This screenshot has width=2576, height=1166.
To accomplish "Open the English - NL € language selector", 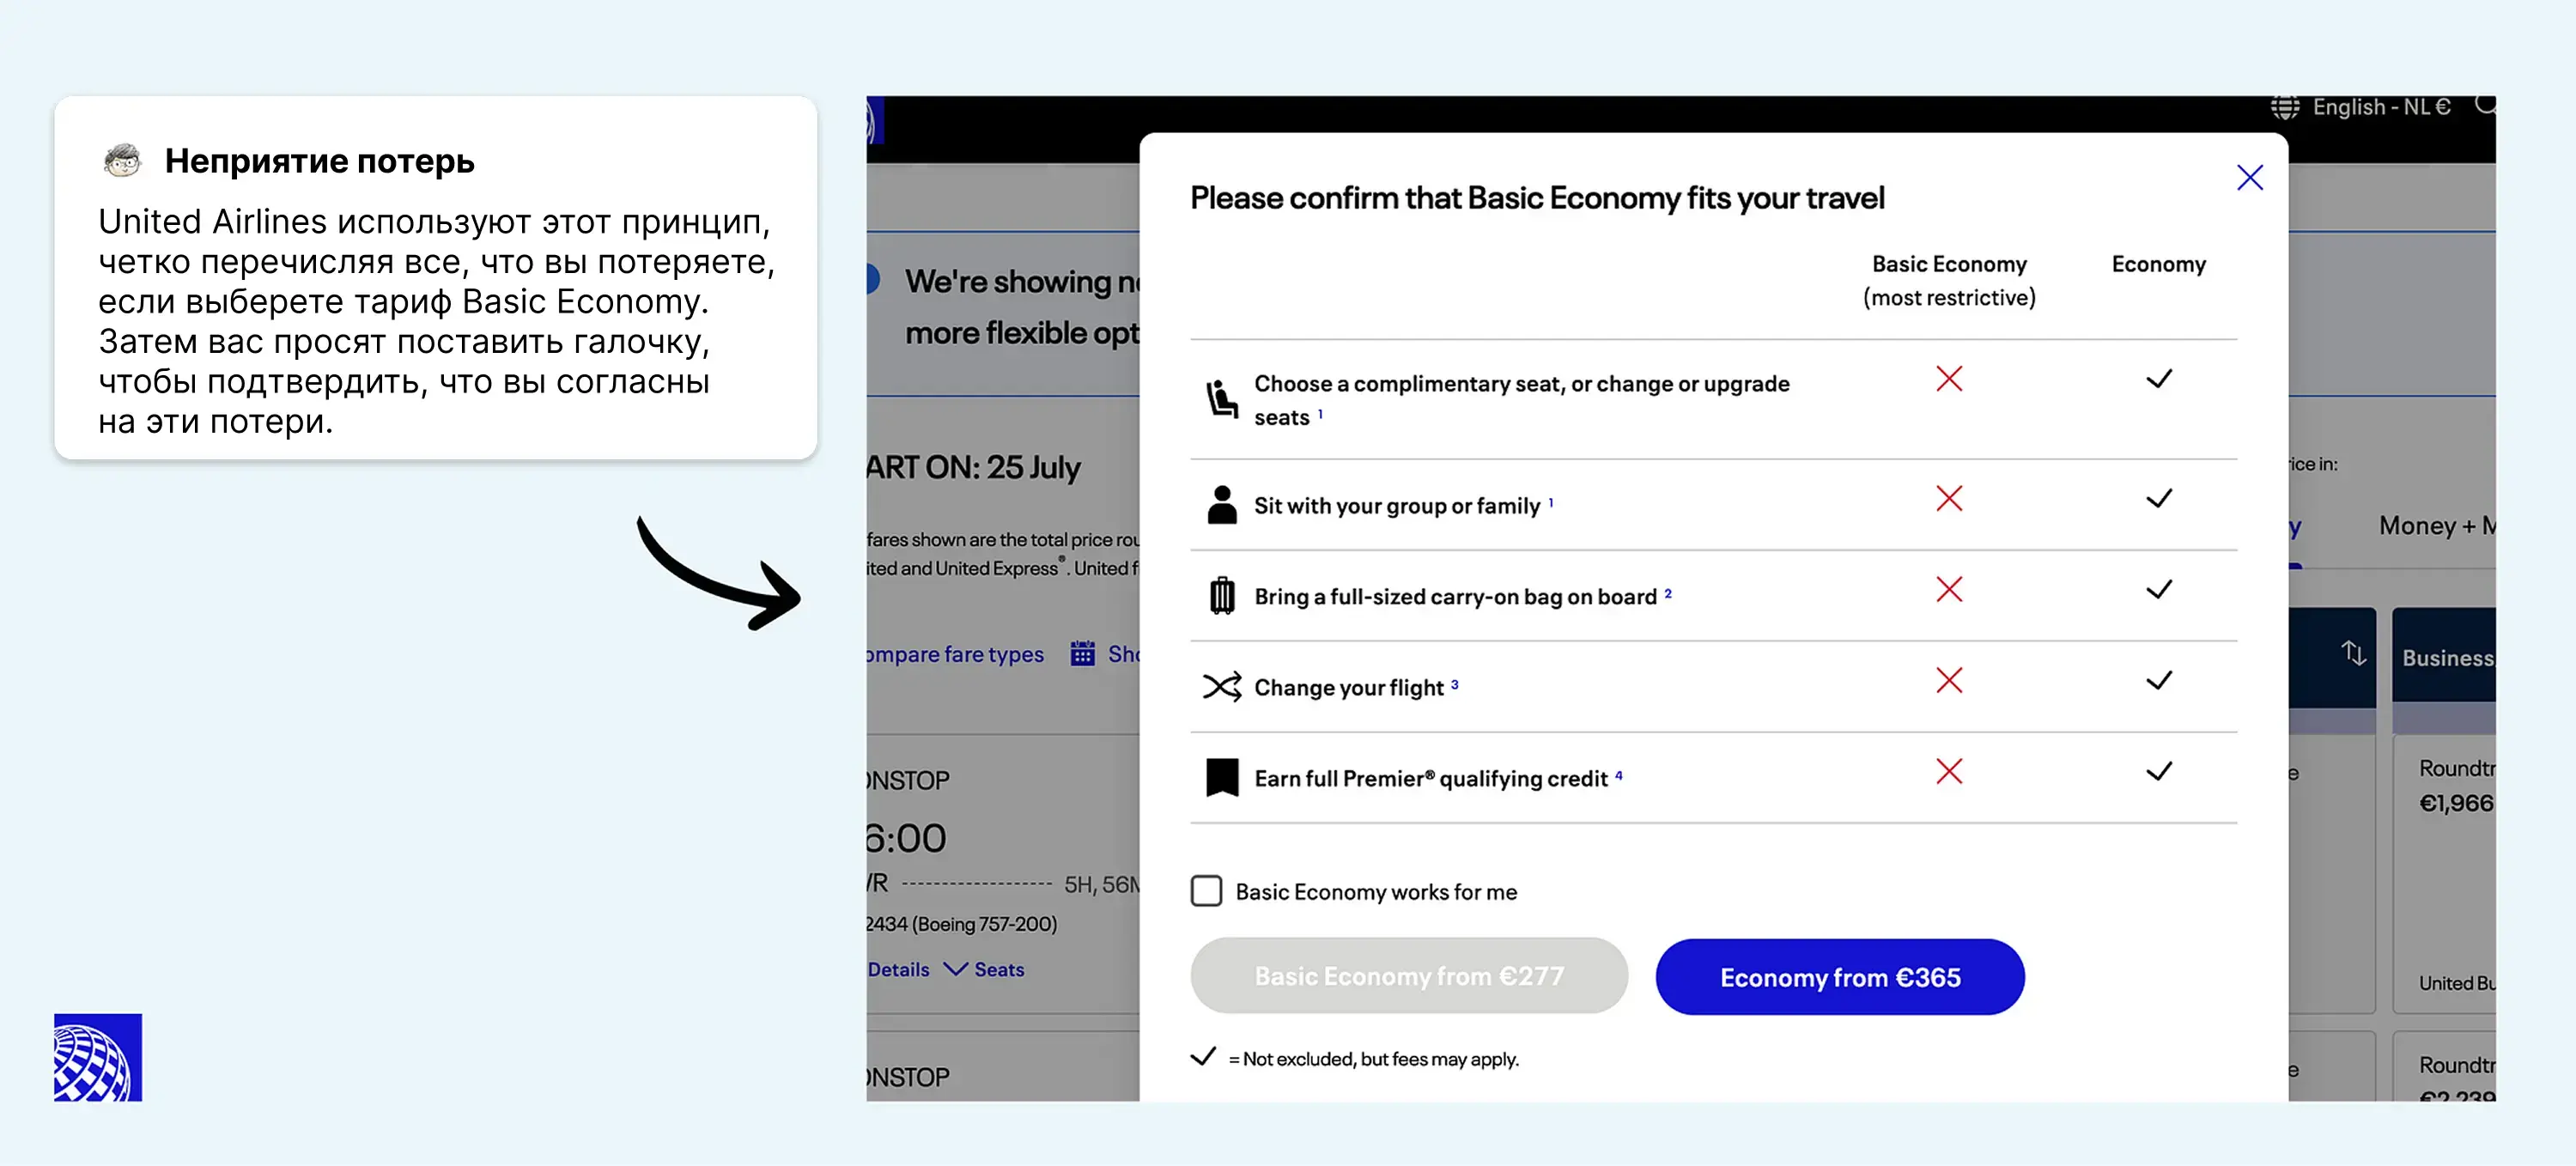I will (2380, 107).
